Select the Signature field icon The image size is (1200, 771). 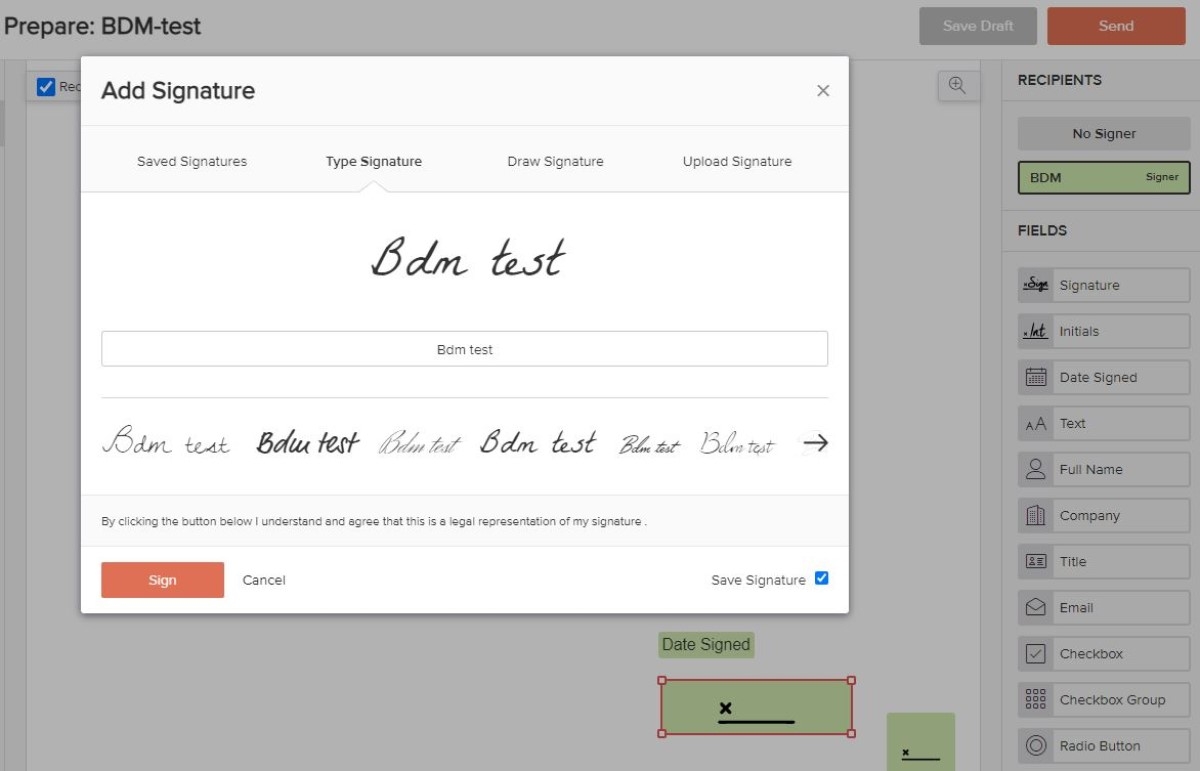pyautogui.click(x=1035, y=285)
